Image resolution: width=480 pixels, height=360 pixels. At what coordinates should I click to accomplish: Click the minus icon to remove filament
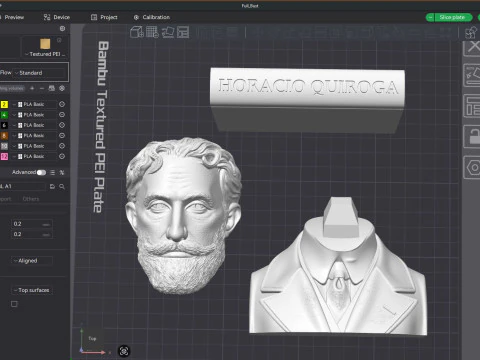pos(42,88)
